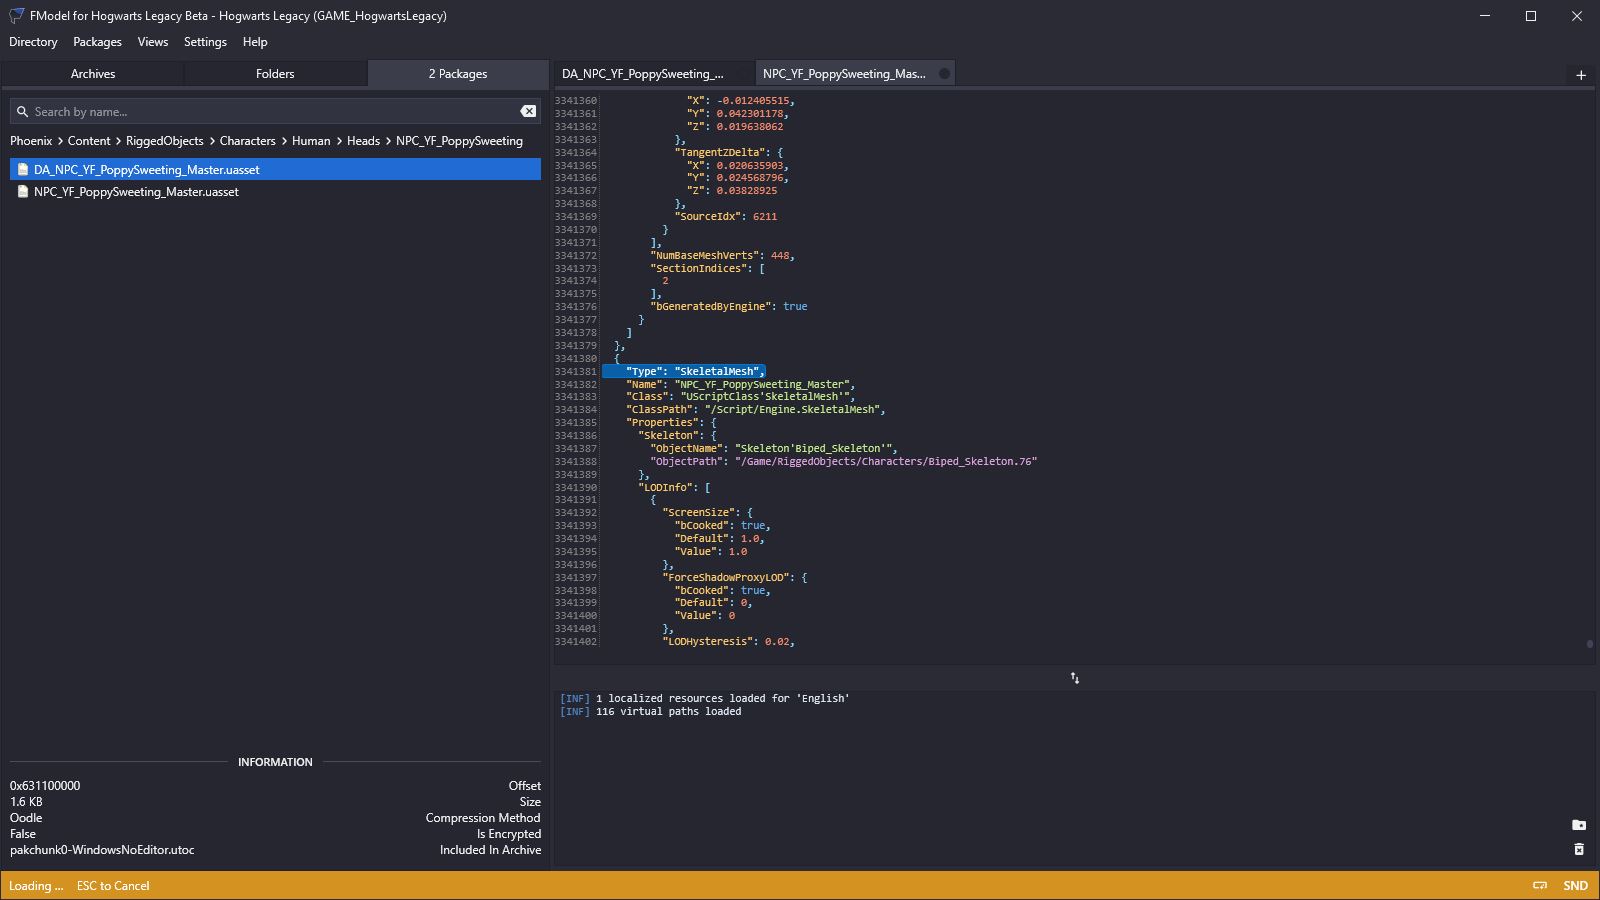
Task: Open the Views menu
Action: pos(153,42)
